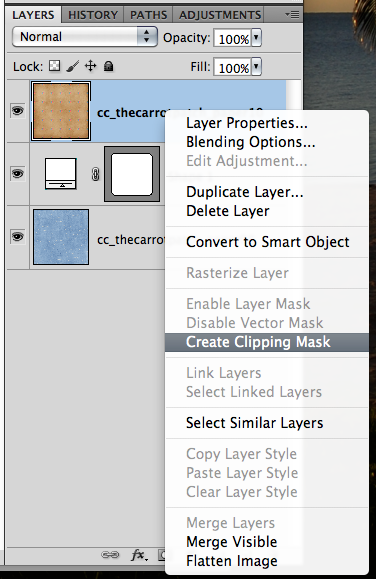
Task: Open the Normal blend mode dropdown
Action: coord(85,37)
